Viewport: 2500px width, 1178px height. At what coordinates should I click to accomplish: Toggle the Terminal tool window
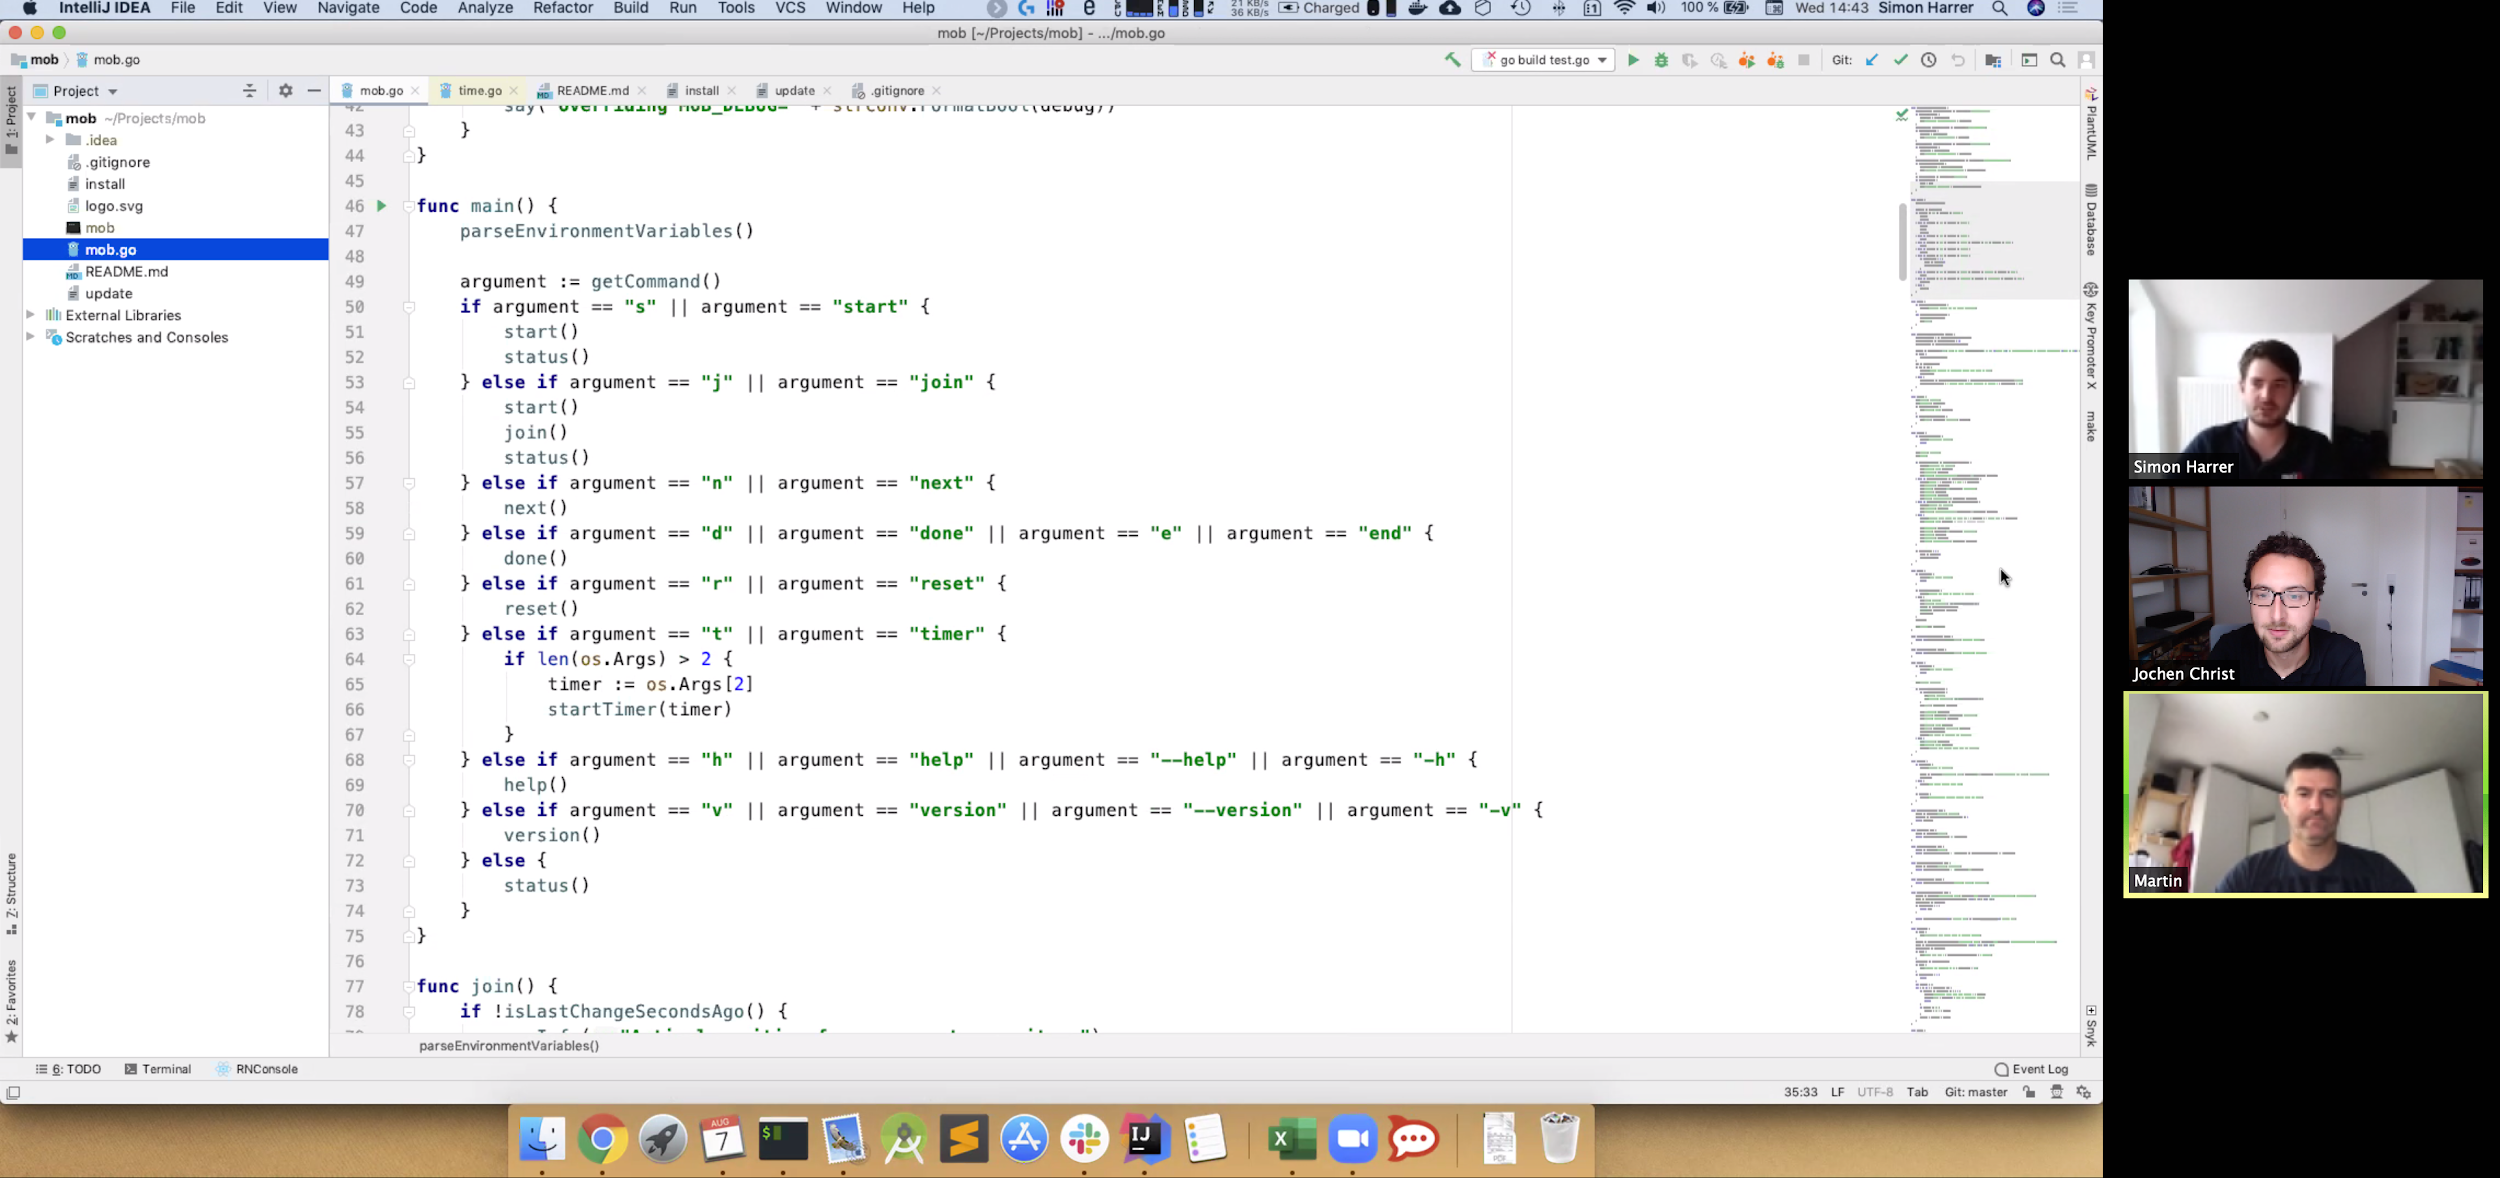click(158, 1069)
